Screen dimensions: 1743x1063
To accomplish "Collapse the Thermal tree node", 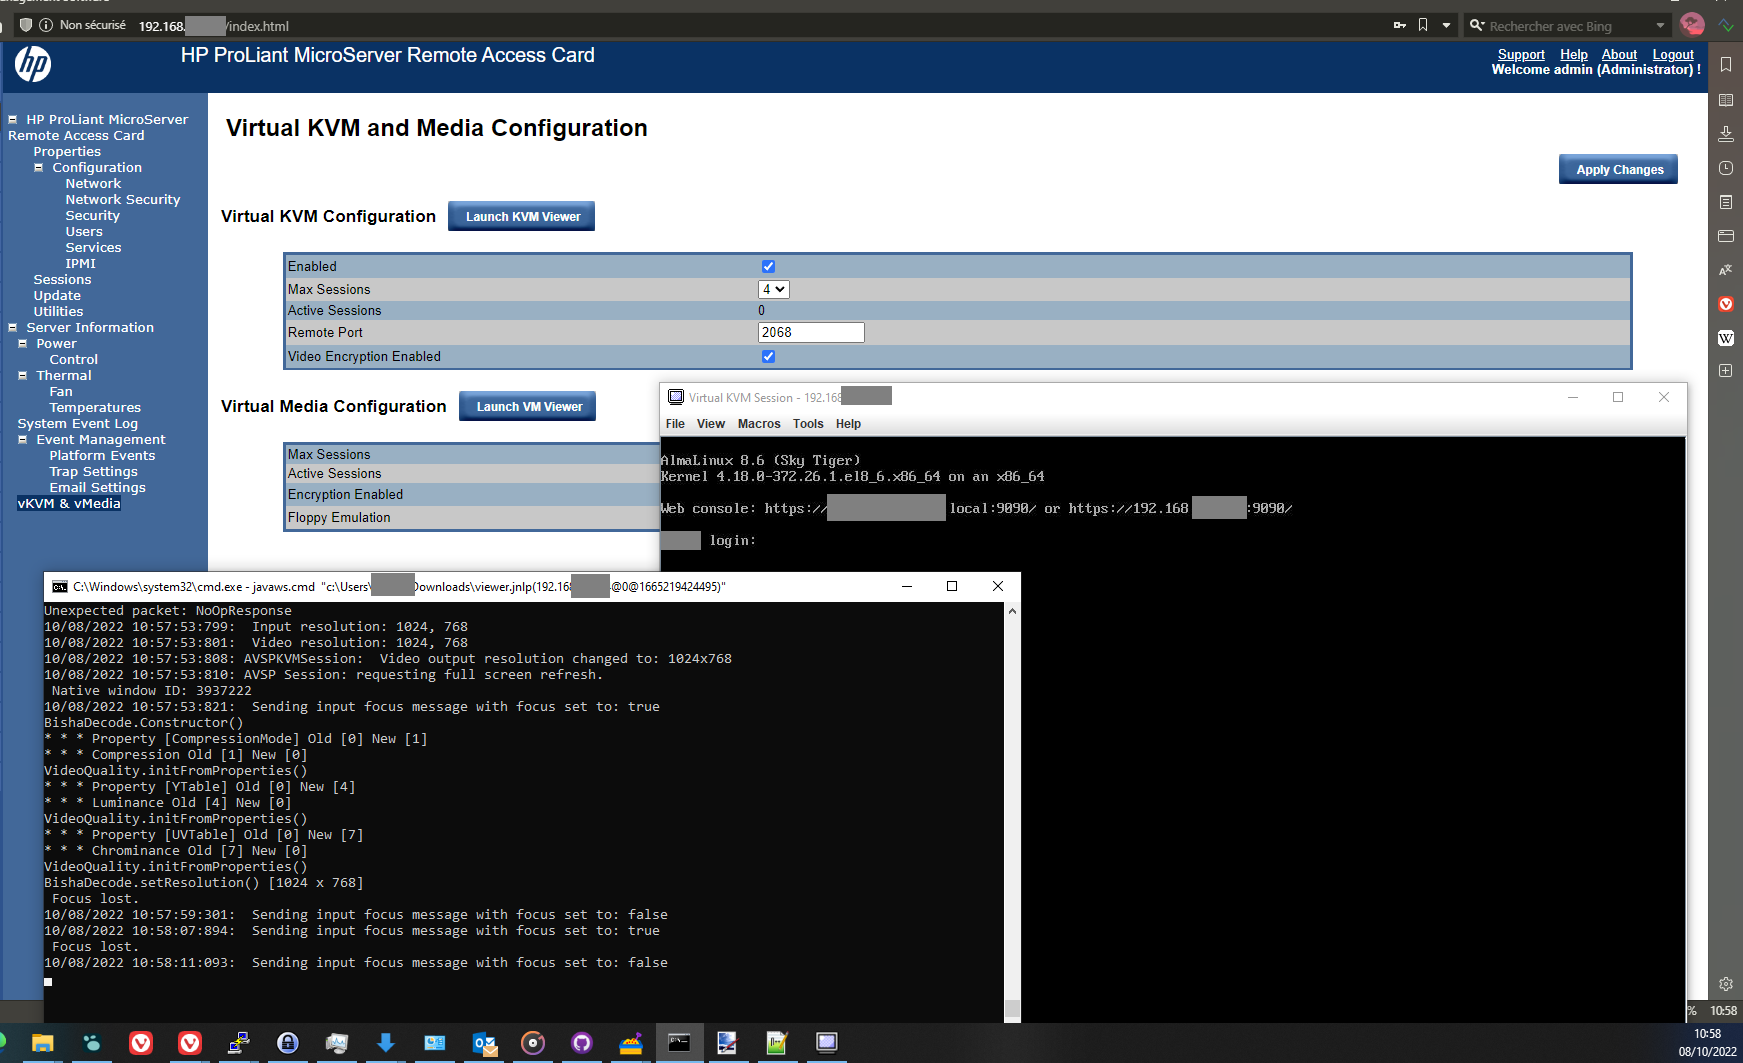I will [23, 376].
